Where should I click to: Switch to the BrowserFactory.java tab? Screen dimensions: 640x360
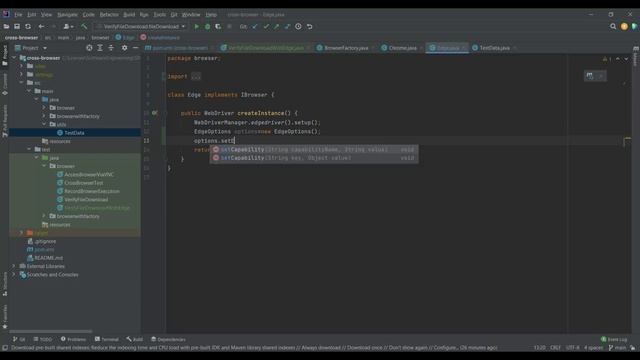(346, 48)
